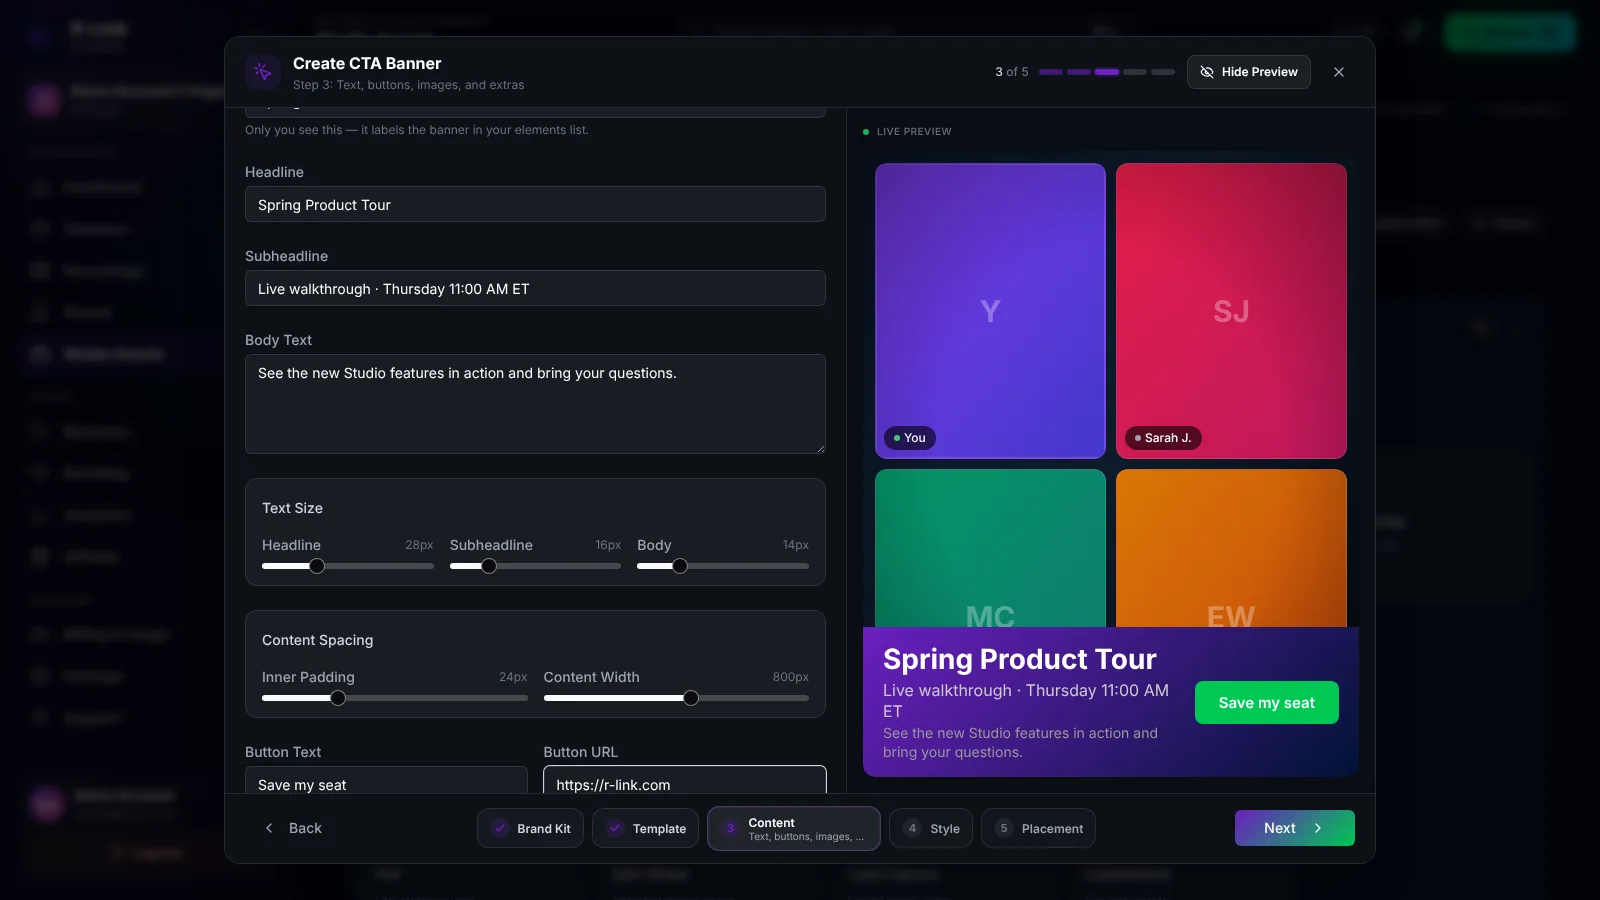Go Back to previous step
This screenshot has width=1600, height=900.
[292, 828]
